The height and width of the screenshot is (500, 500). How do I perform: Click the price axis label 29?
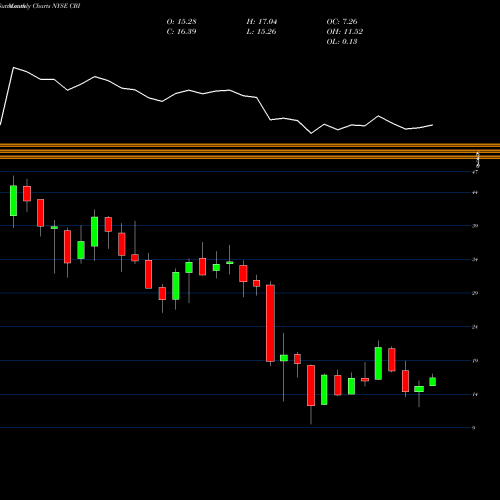[x=475, y=293]
